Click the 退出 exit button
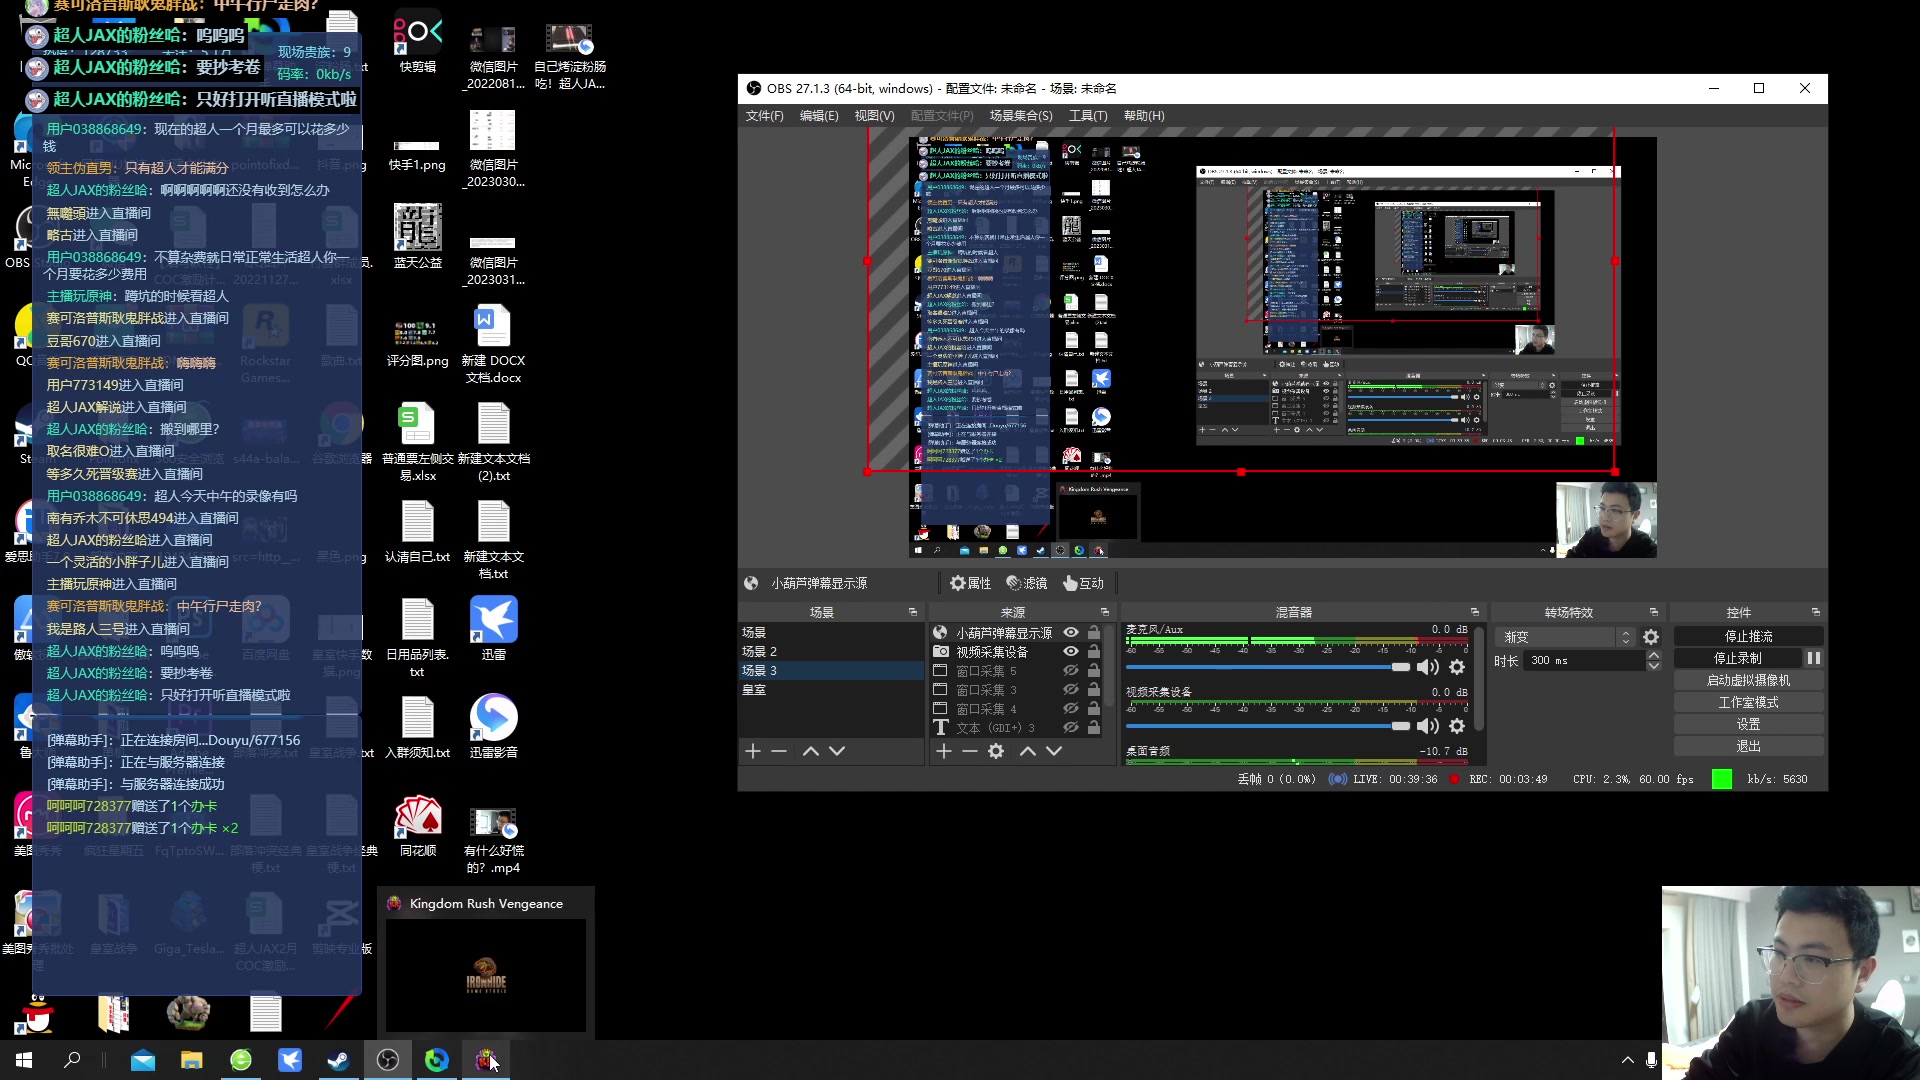This screenshot has width=1920, height=1080. pos(1748,746)
